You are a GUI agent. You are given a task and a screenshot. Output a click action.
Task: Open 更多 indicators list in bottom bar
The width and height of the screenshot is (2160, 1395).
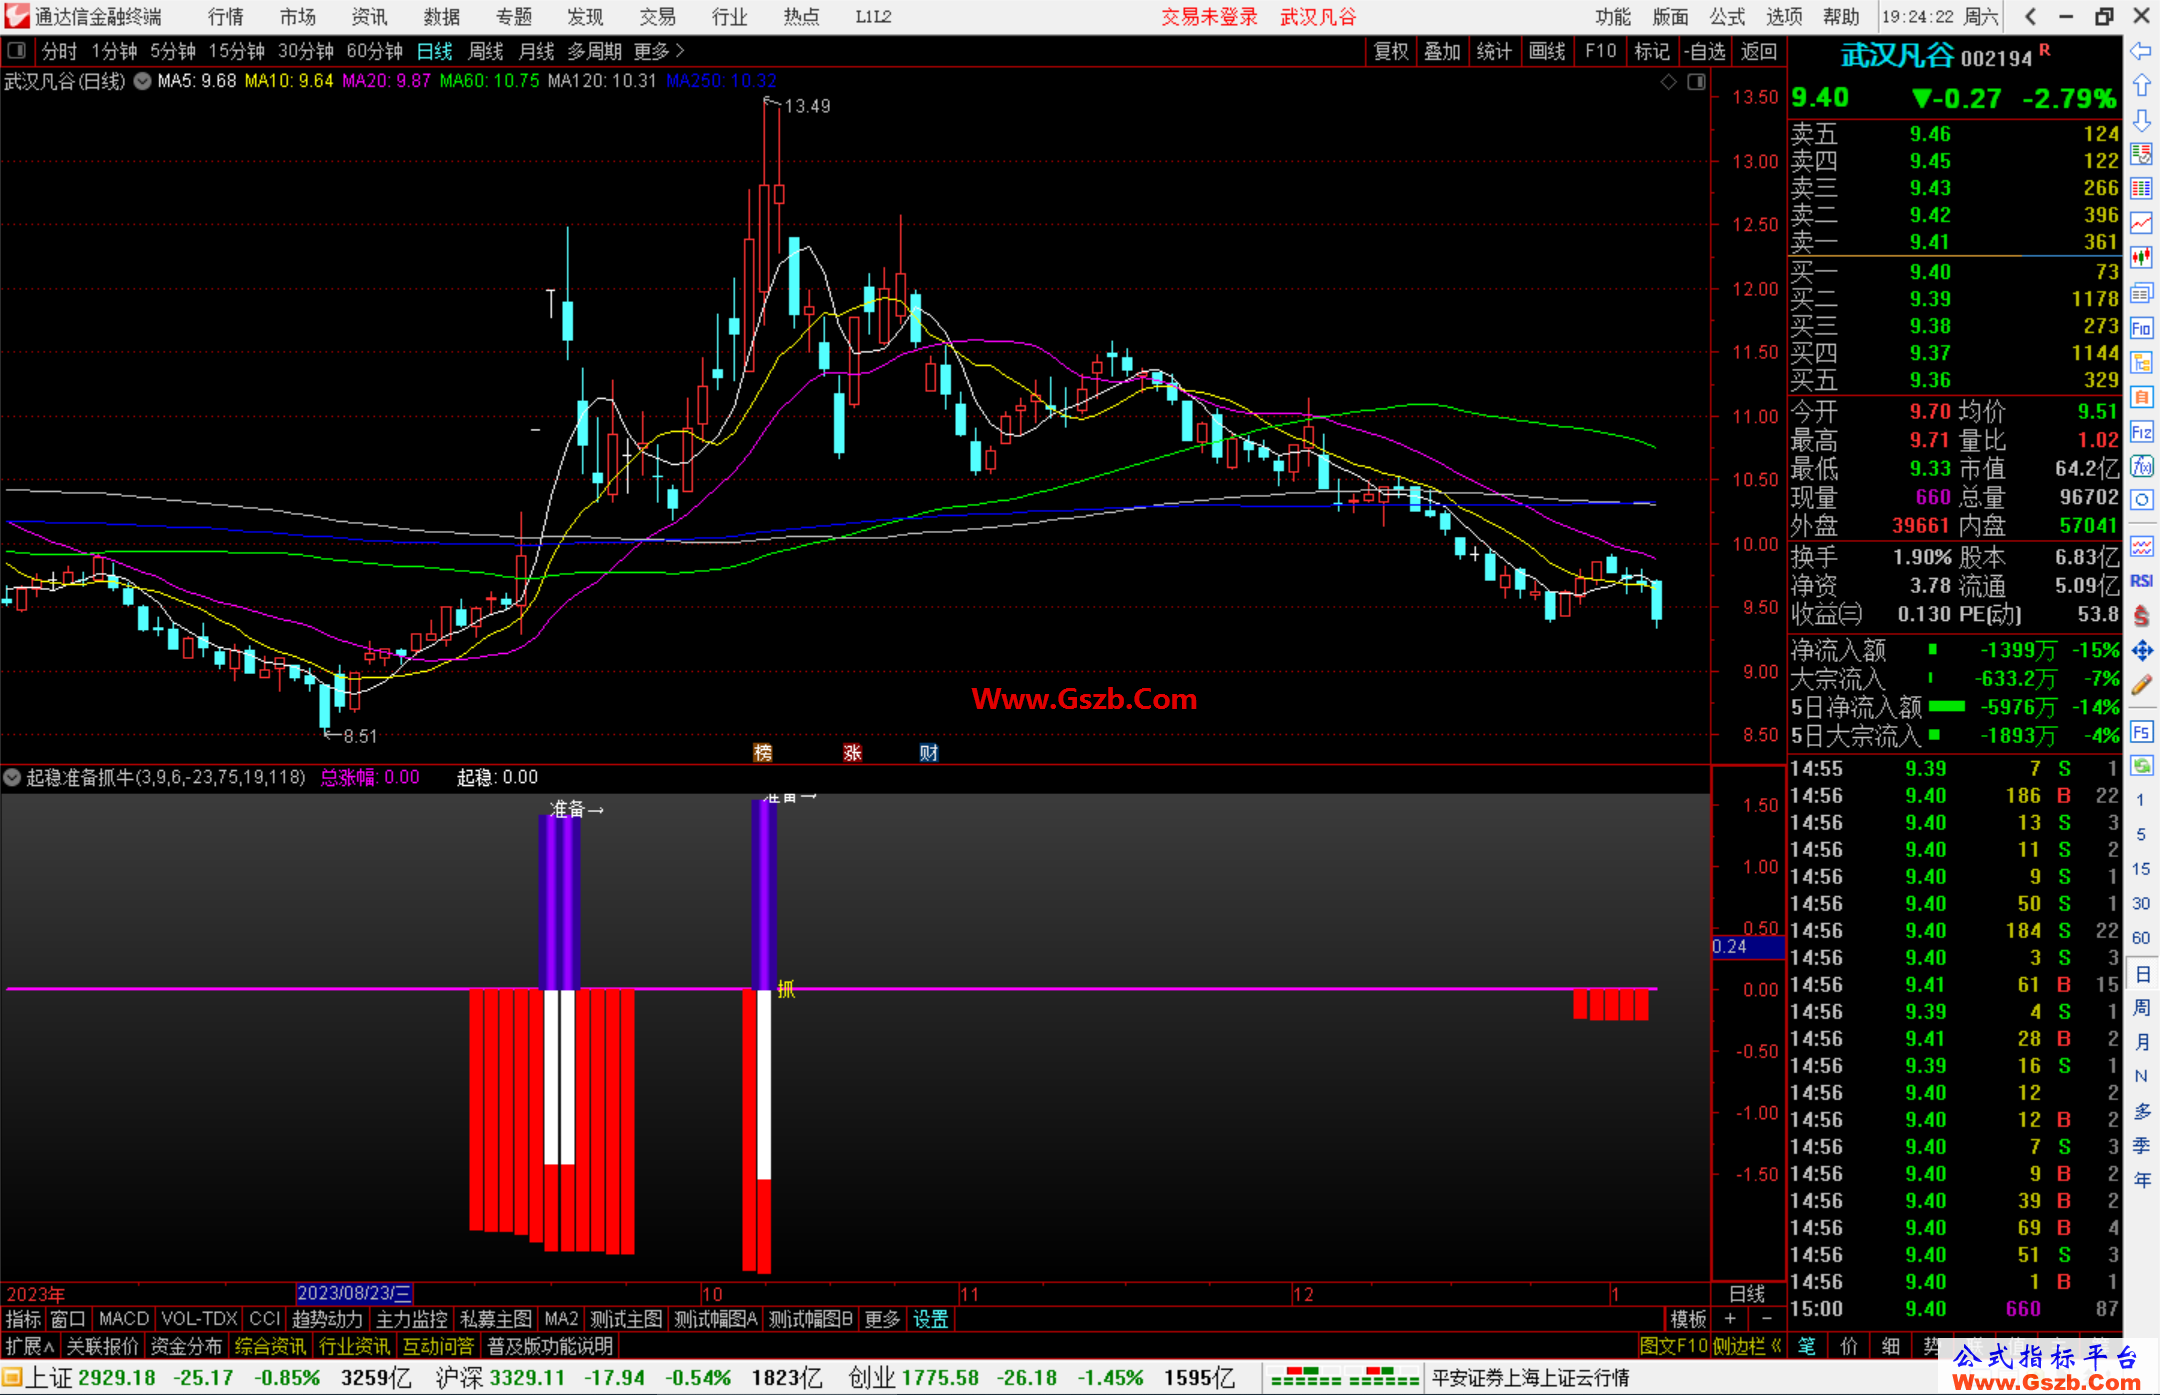coord(881,1319)
